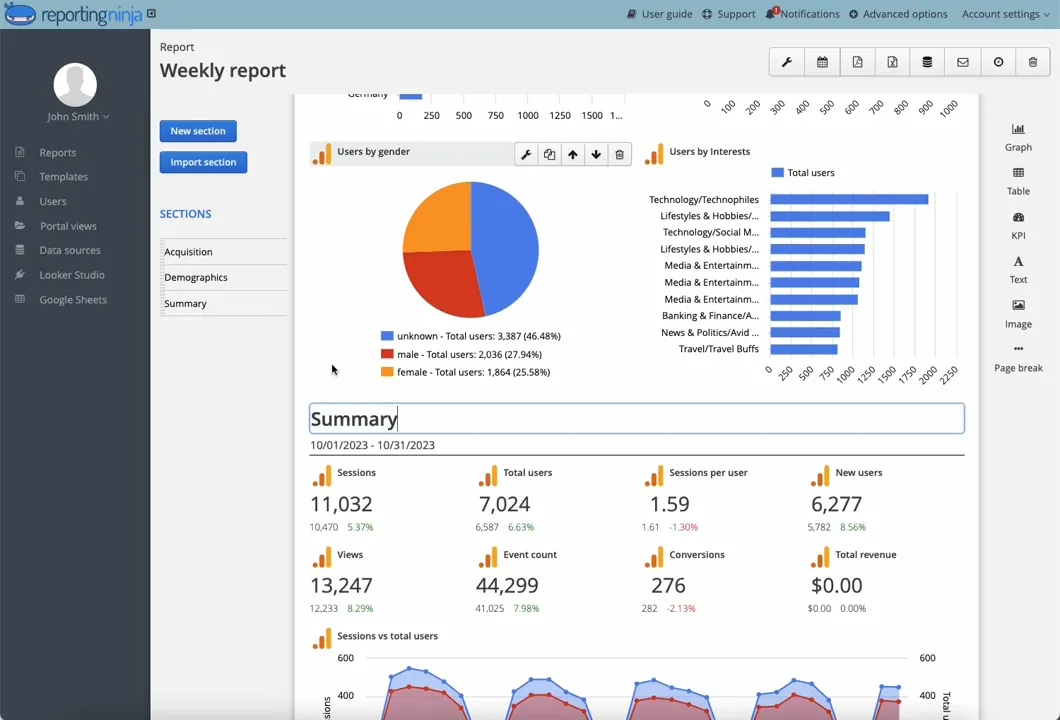Select the Views value 13,247
Screen dimensions: 1060x720
tap(341, 585)
